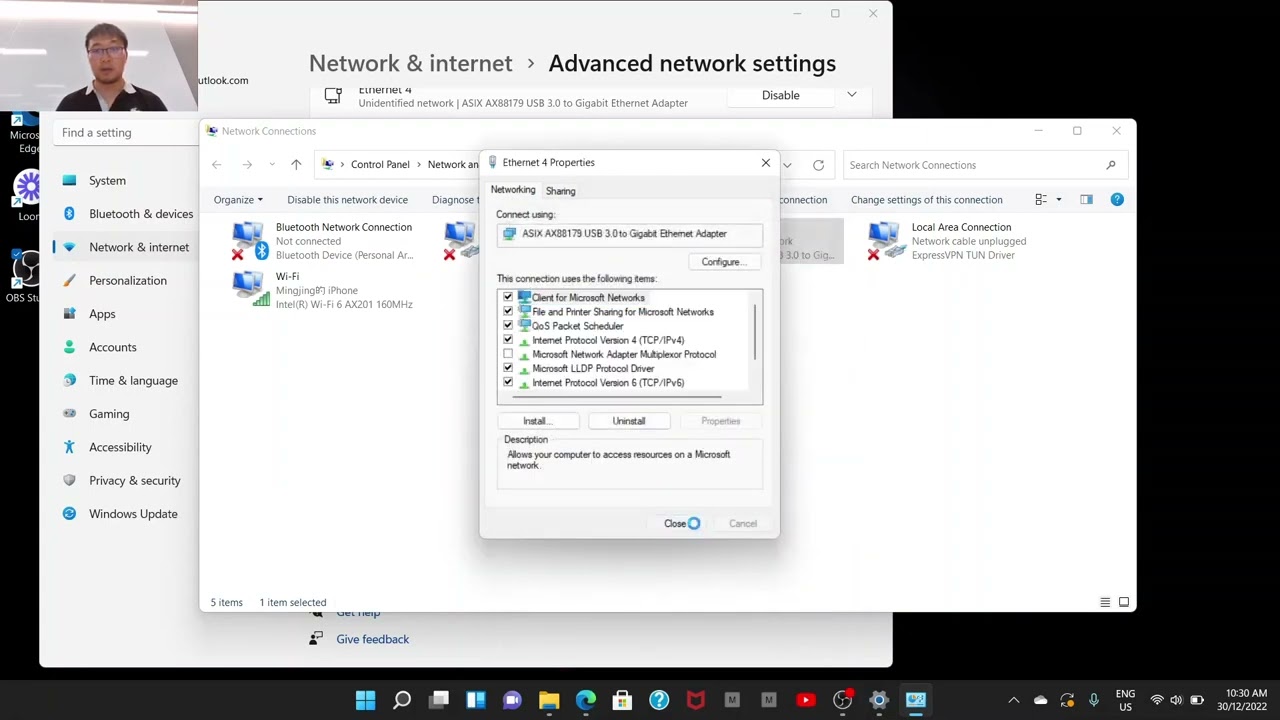Select Bluetooth Network Connection adapter icon

click(x=248, y=241)
